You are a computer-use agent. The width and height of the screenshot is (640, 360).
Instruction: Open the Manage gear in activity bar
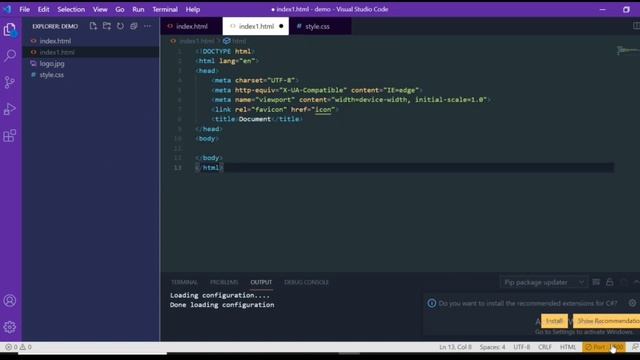click(10, 327)
